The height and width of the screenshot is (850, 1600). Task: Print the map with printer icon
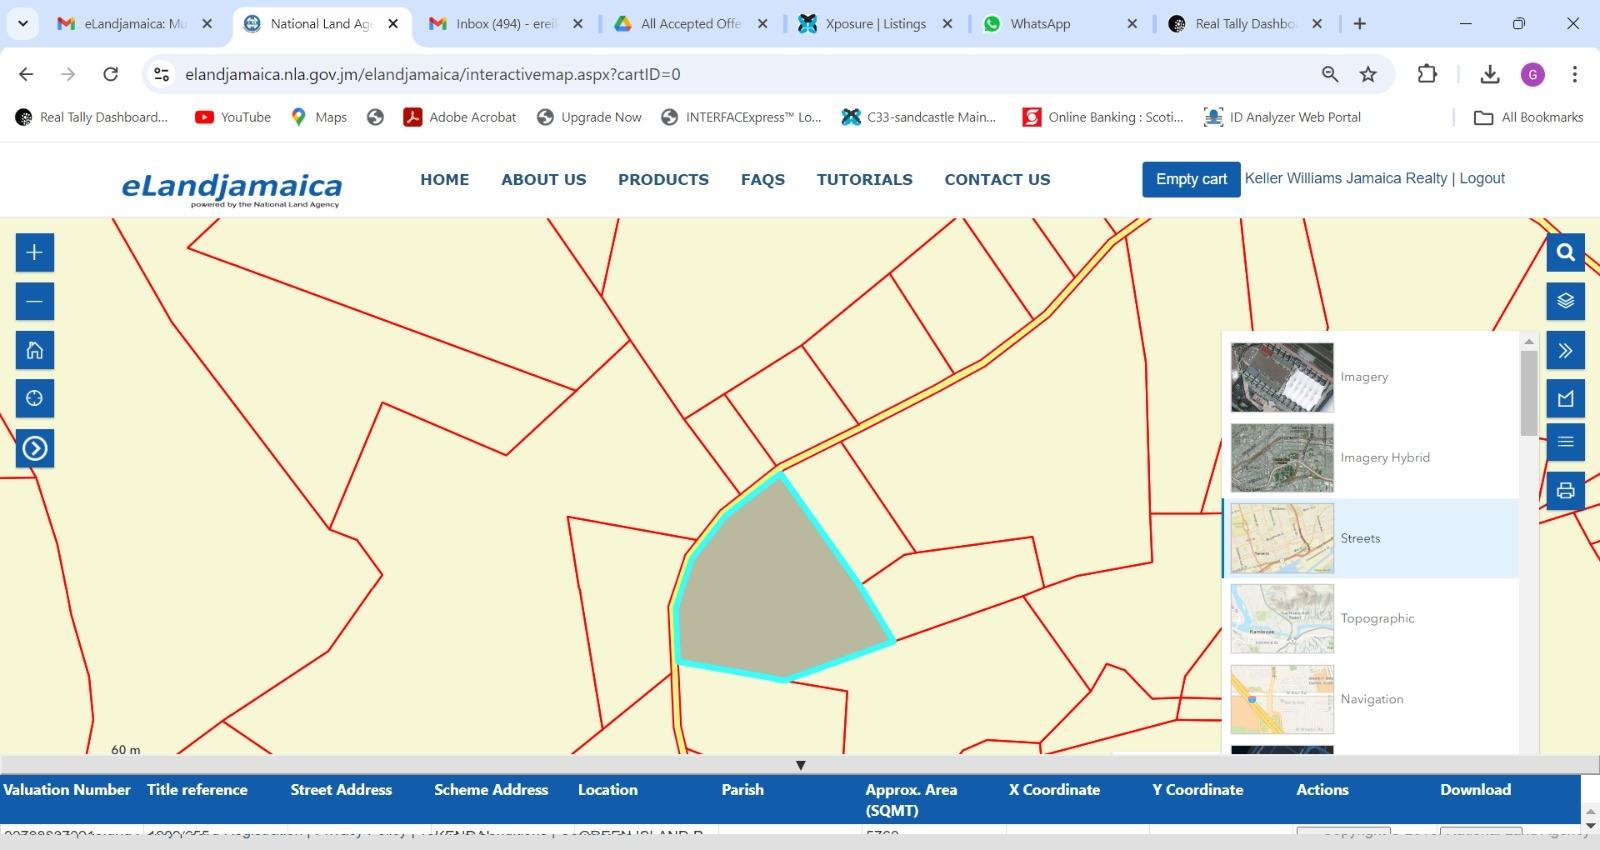[1566, 491]
